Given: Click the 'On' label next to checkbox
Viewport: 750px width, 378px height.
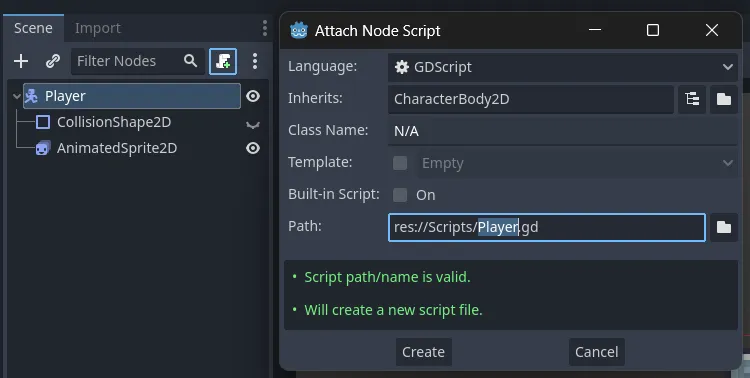Looking at the screenshot, I should click(426, 195).
